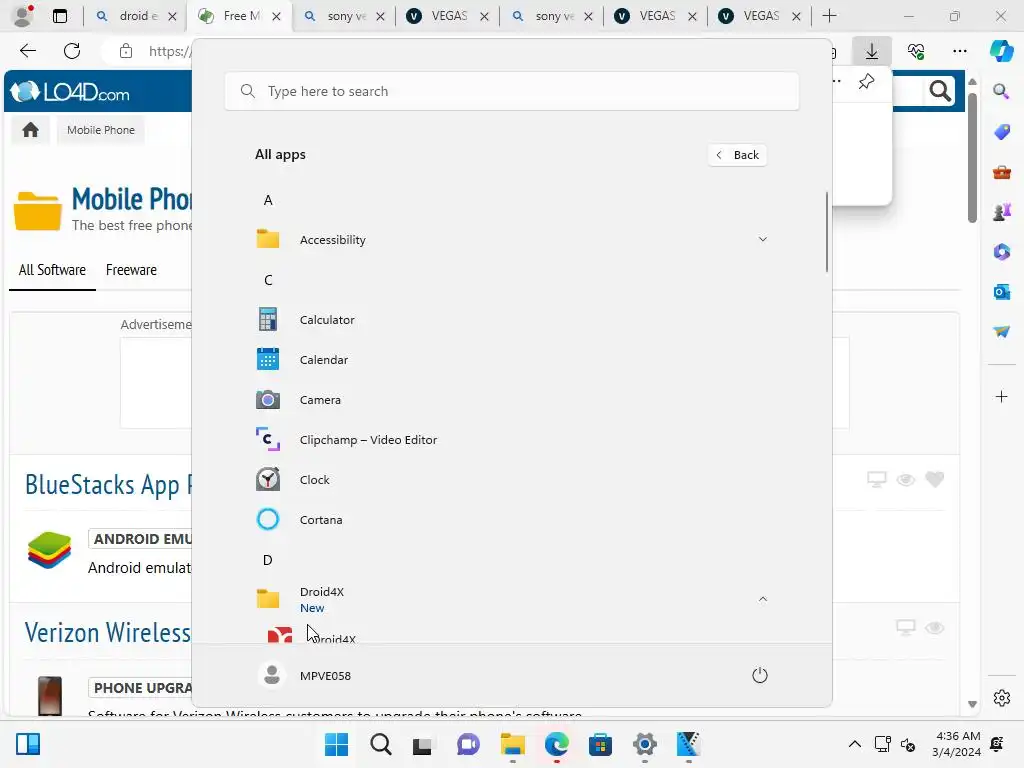Click the Edge Downloads toolbar icon
This screenshot has height=768, width=1024.
coord(872,51)
